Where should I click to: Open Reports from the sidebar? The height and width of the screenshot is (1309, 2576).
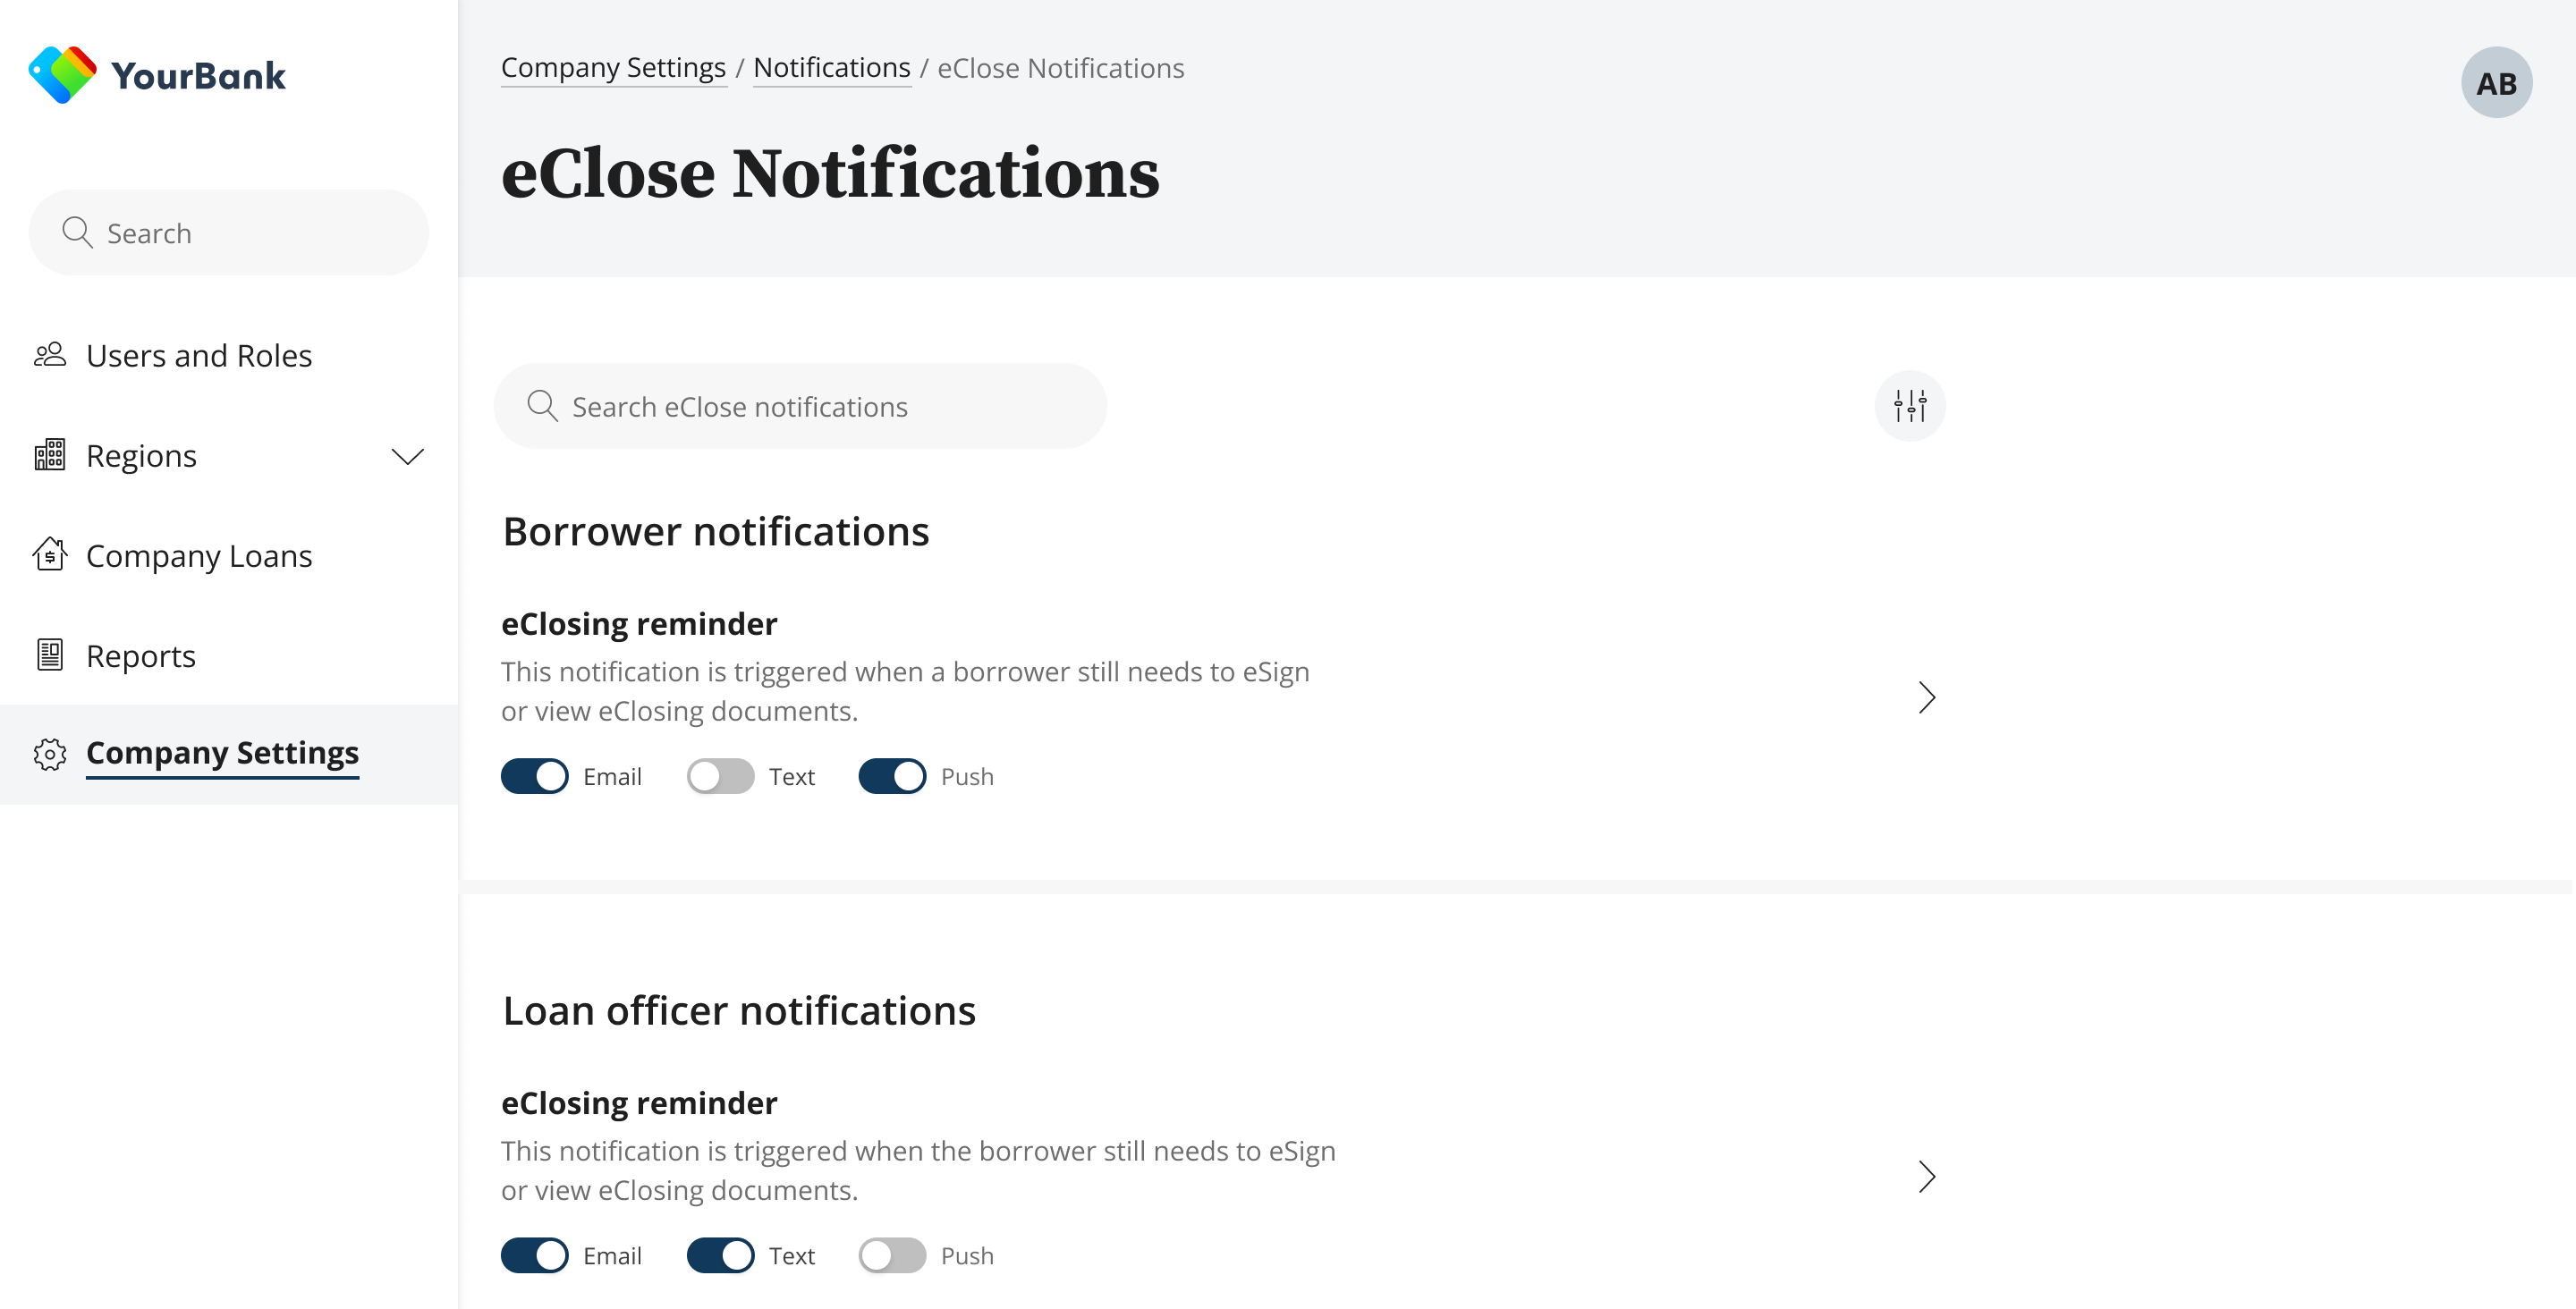click(141, 656)
